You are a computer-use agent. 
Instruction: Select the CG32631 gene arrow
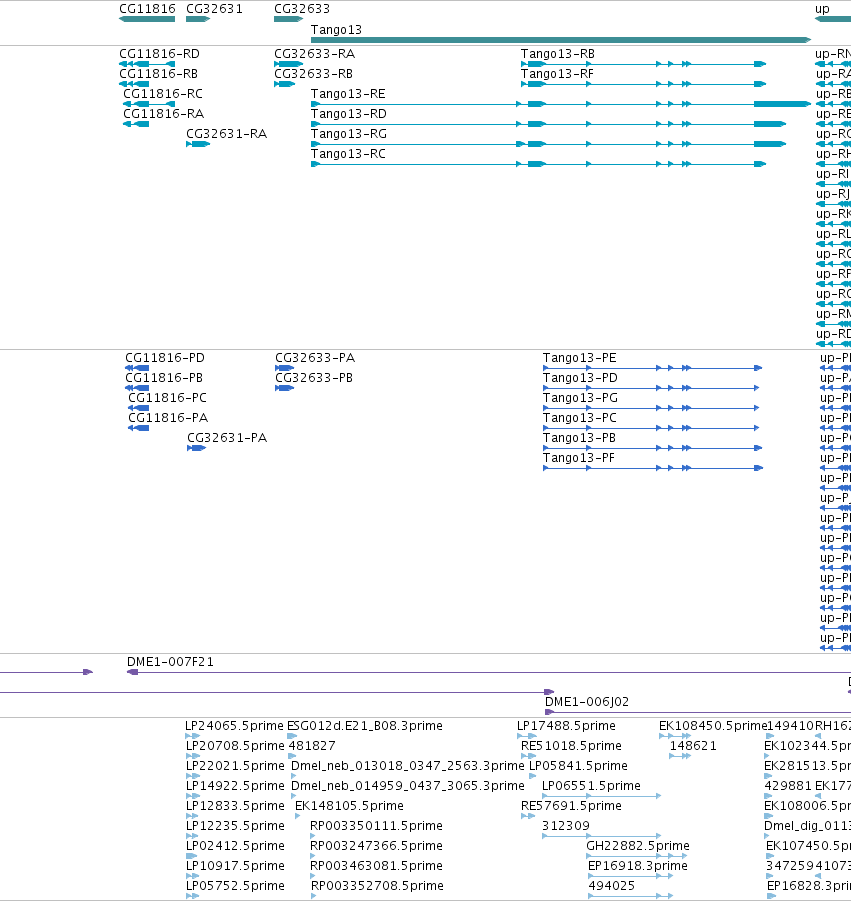point(198,19)
